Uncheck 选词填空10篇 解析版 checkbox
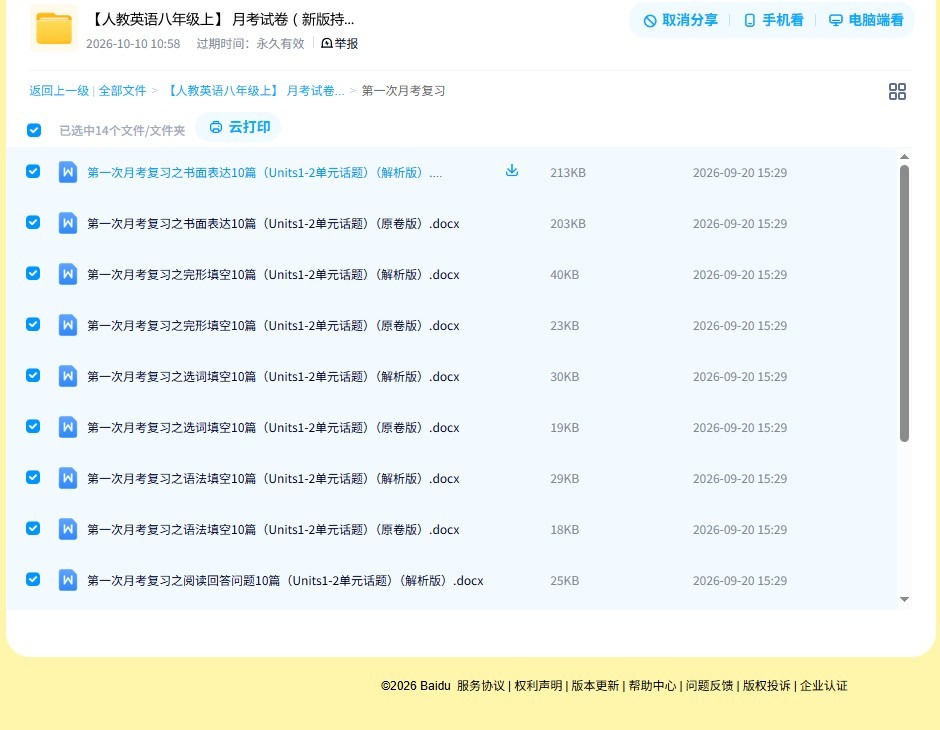Image resolution: width=940 pixels, height=730 pixels. pyautogui.click(x=33, y=375)
